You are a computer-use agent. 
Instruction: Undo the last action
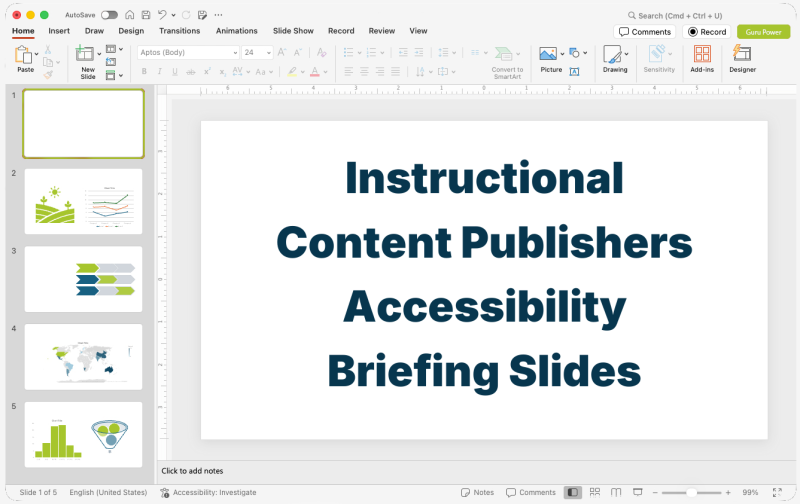tap(162, 15)
